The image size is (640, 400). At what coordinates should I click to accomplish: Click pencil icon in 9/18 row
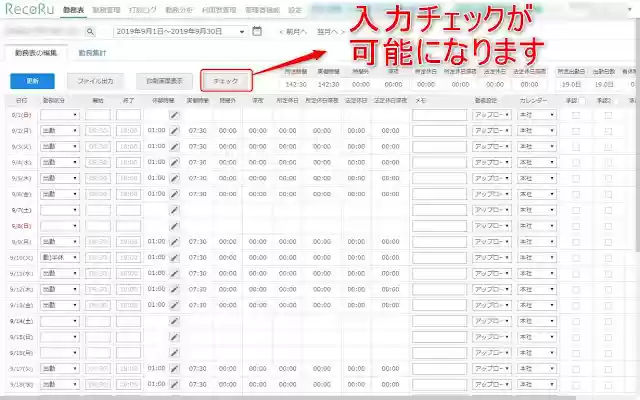[174, 384]
